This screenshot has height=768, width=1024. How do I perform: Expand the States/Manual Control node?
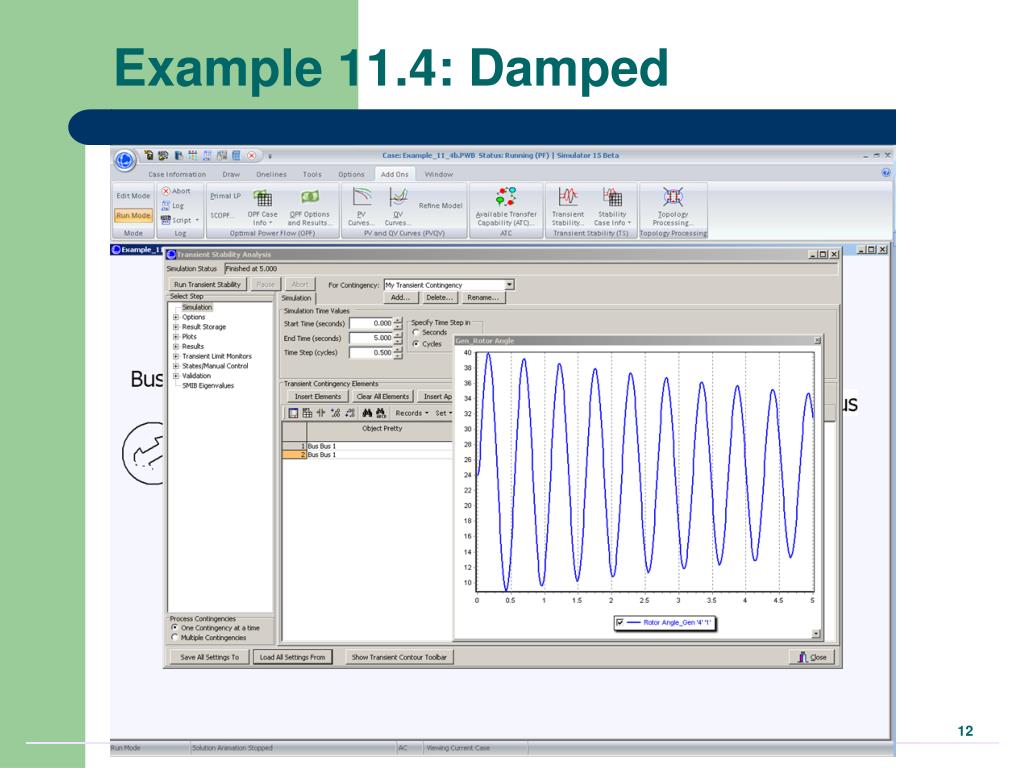176,366
